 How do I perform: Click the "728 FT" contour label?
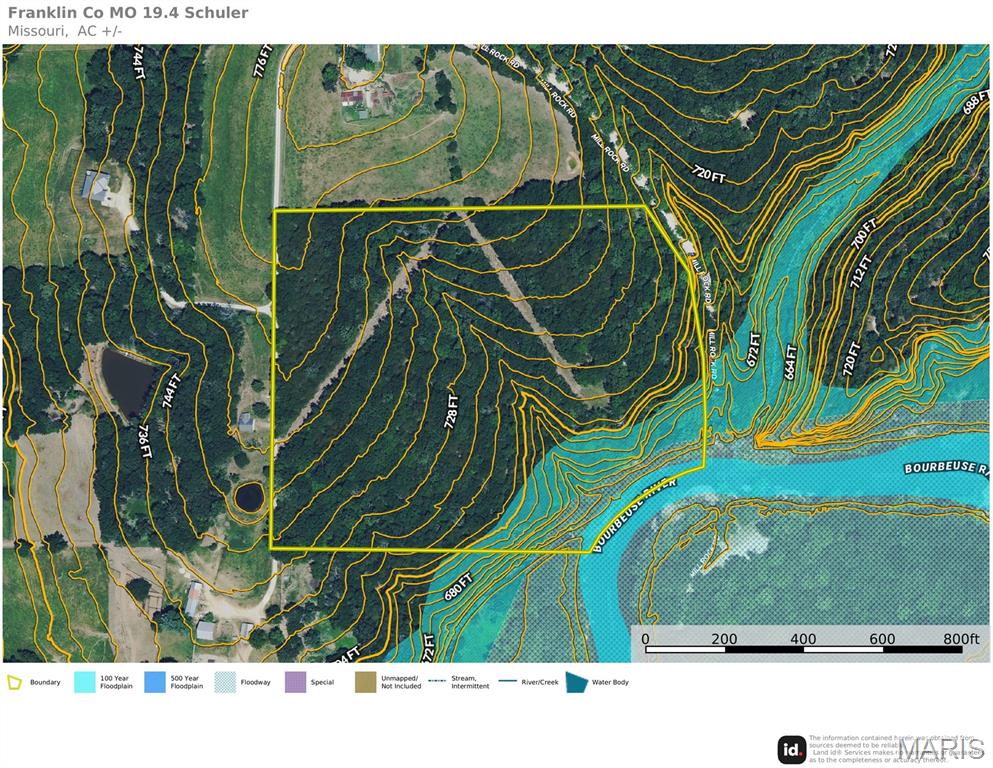[452, 412]
